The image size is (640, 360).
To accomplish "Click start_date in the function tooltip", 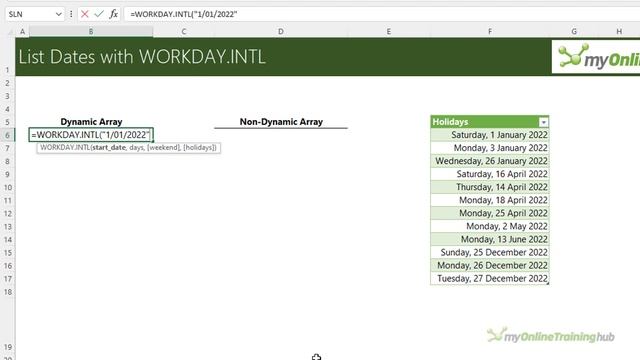I will (109, 147).
